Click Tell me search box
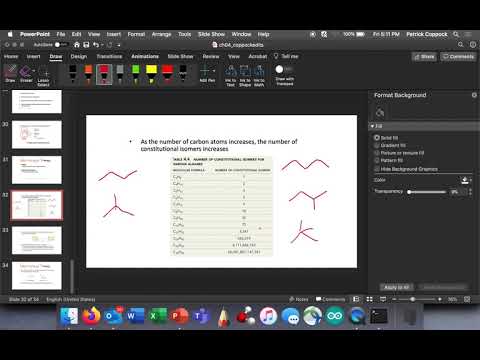The image size is (480, 360). (286, 56)
